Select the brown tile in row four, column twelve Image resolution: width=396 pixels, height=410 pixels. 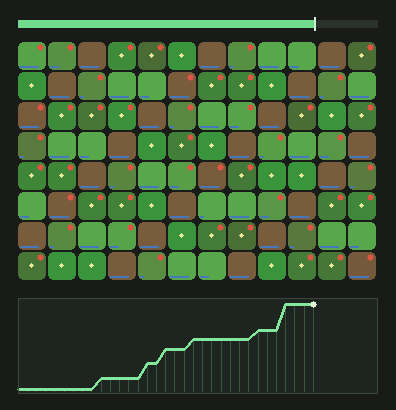362,146
